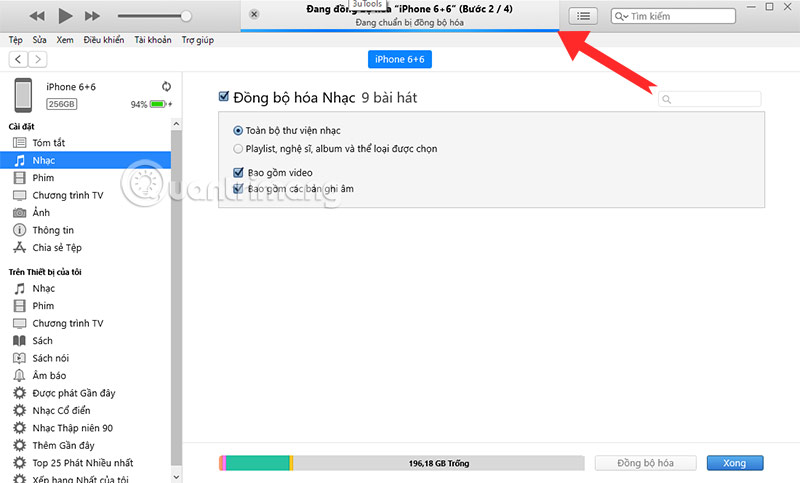Viewport: 800px width, 483px height.
Task: Open the list view button
Action: point(583,16)
